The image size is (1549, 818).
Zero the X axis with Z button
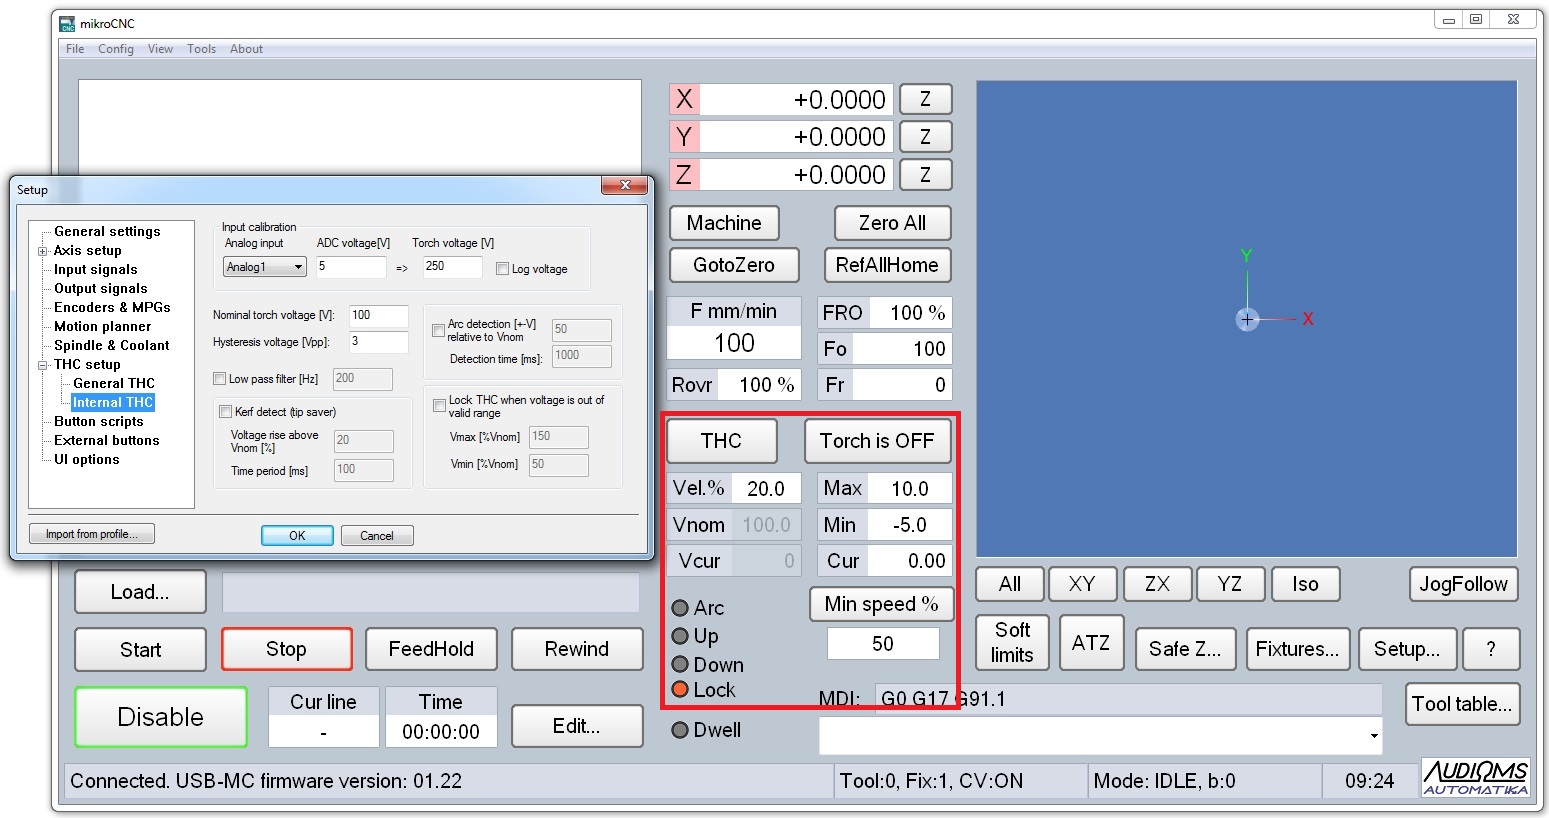pyautogui.click(x=925, y=99)
